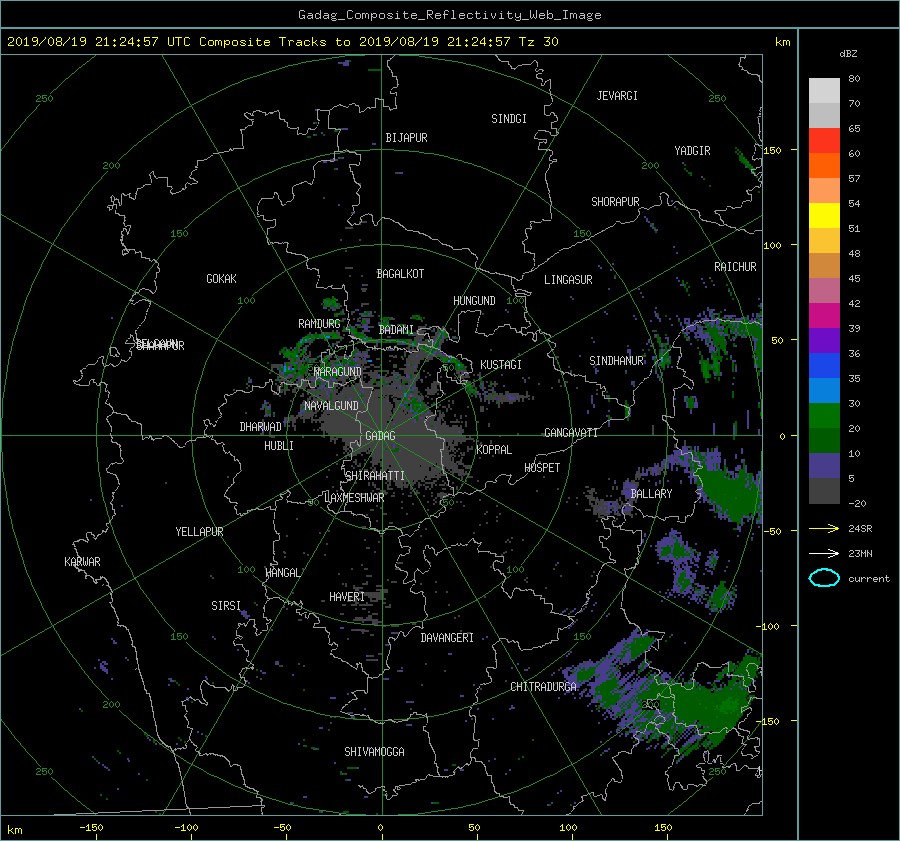This screenshot has width=900, height=841.
Task: Click the SHIRAHATTI city label
Action: point(375,476)
